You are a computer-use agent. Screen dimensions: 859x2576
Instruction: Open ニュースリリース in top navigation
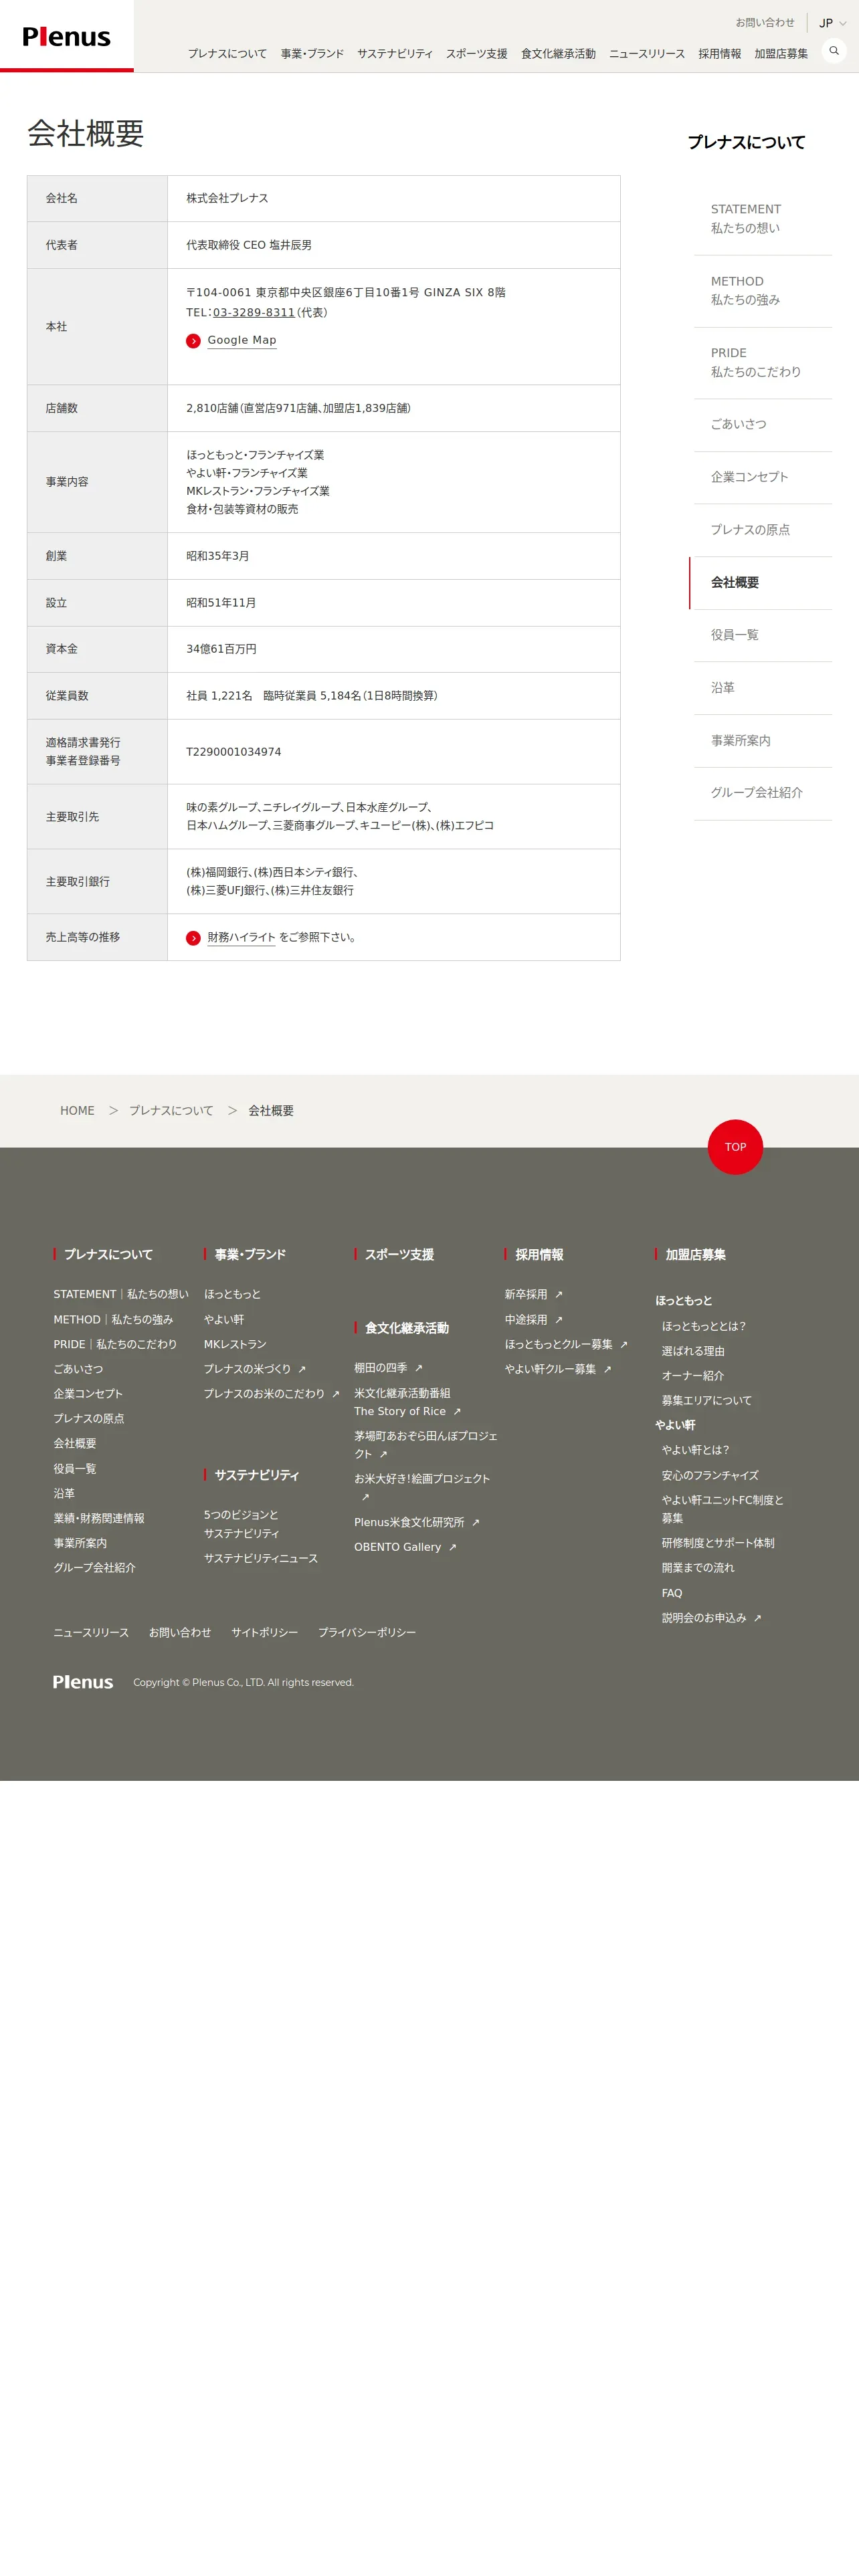(x=647, y=54)
